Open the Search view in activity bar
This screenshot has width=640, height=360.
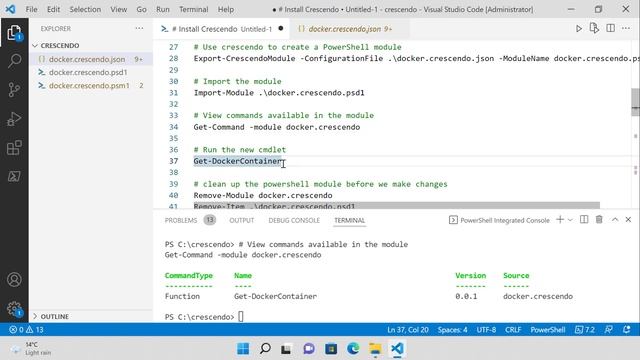[x=14, y=61]
